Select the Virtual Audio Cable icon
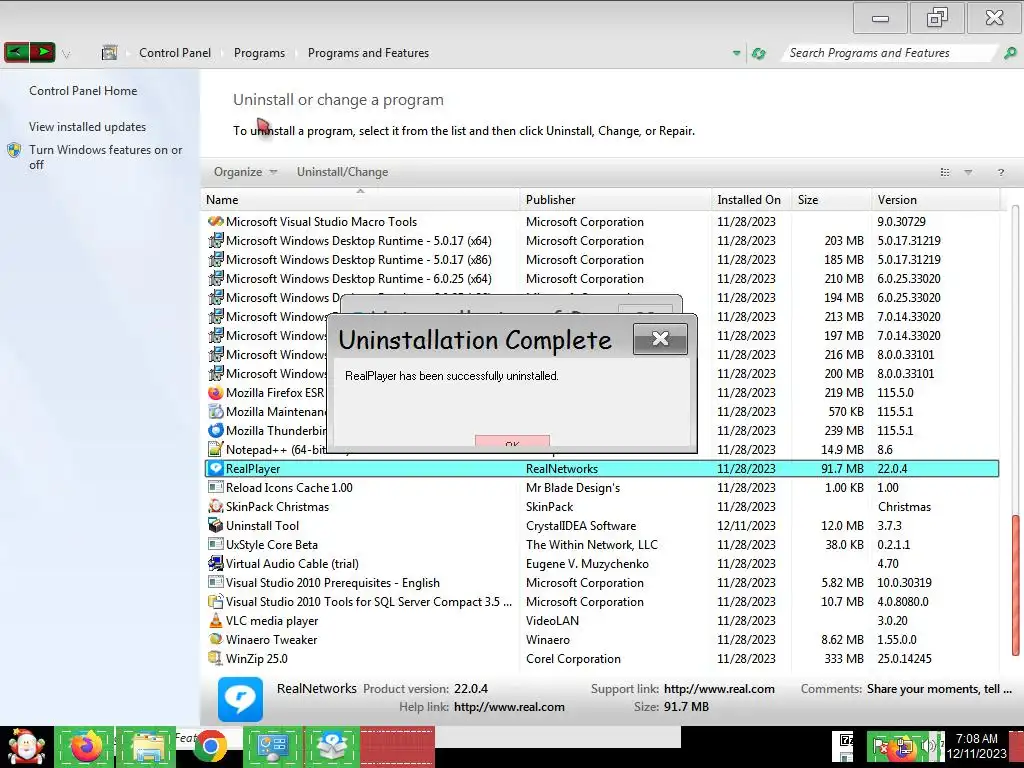Image resolution: width=1024 pixels, height=768 pixels. point(216,563)
